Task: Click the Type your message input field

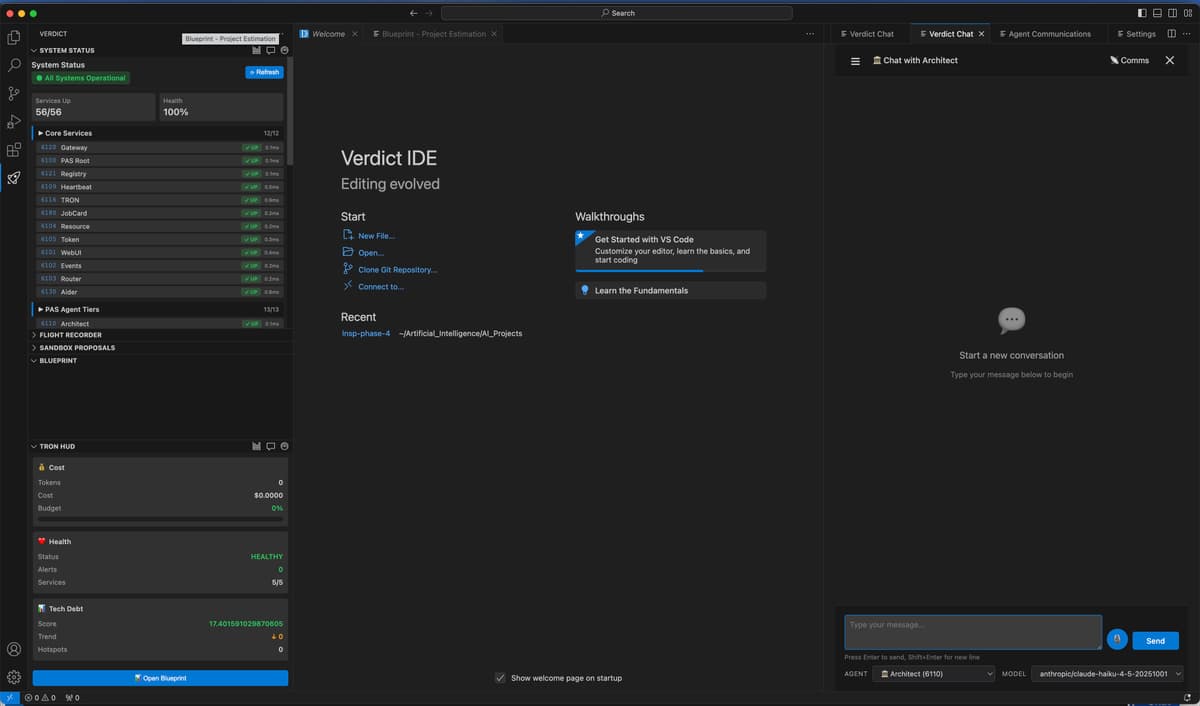Action: [x=972, y=632]
